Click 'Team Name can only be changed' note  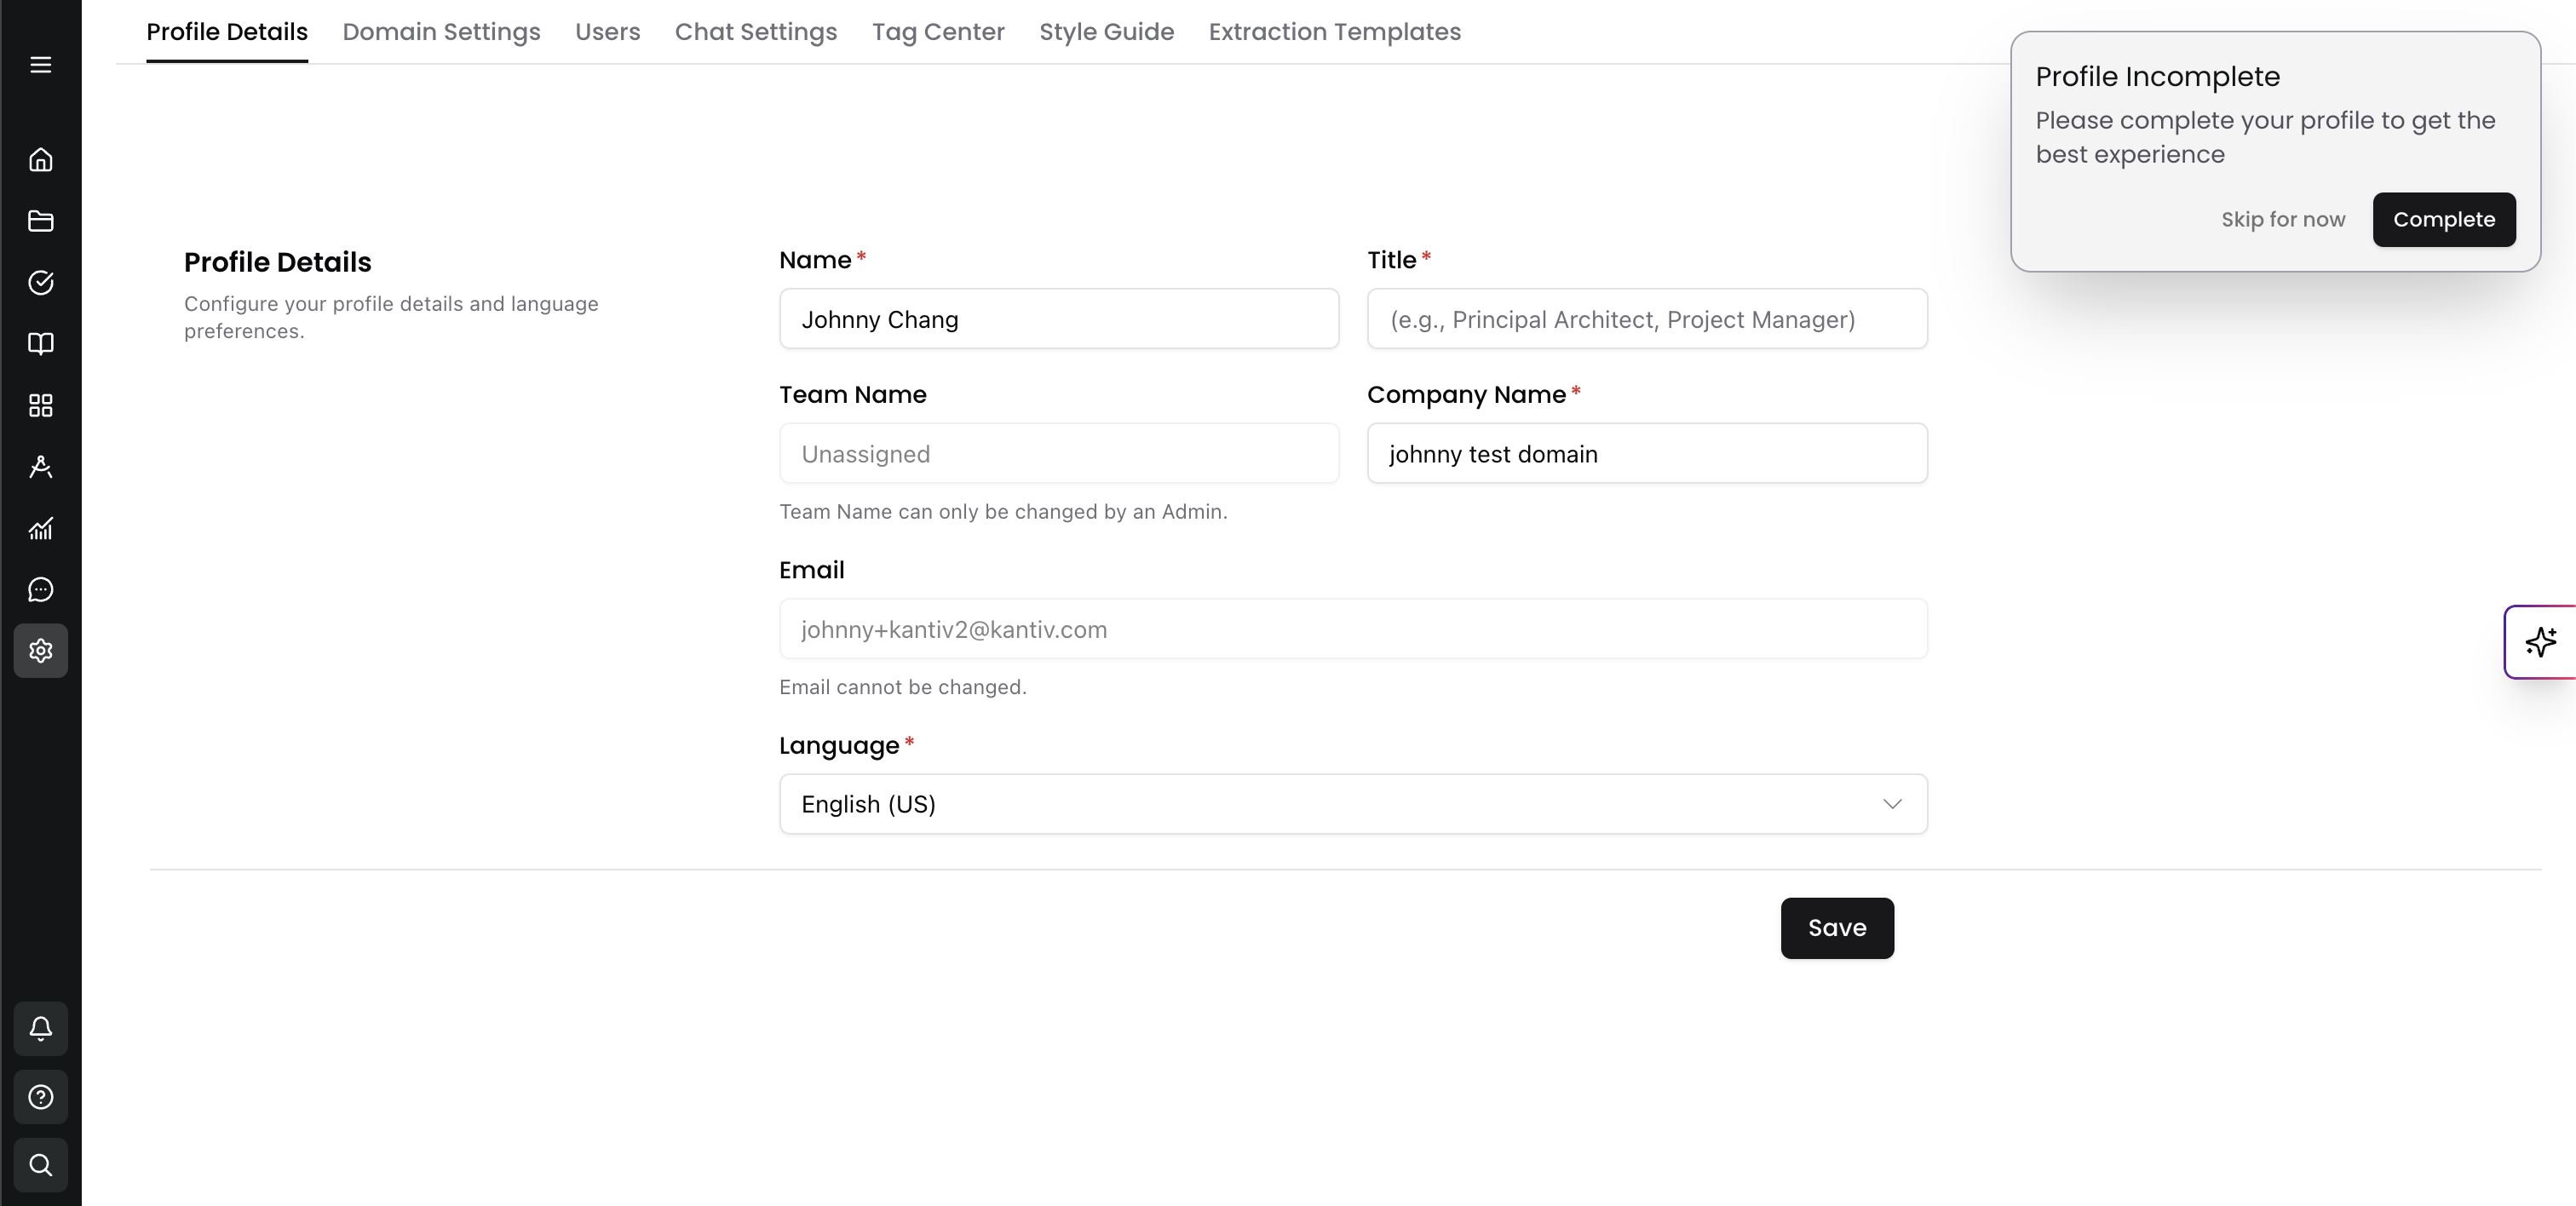point(1003,512)
